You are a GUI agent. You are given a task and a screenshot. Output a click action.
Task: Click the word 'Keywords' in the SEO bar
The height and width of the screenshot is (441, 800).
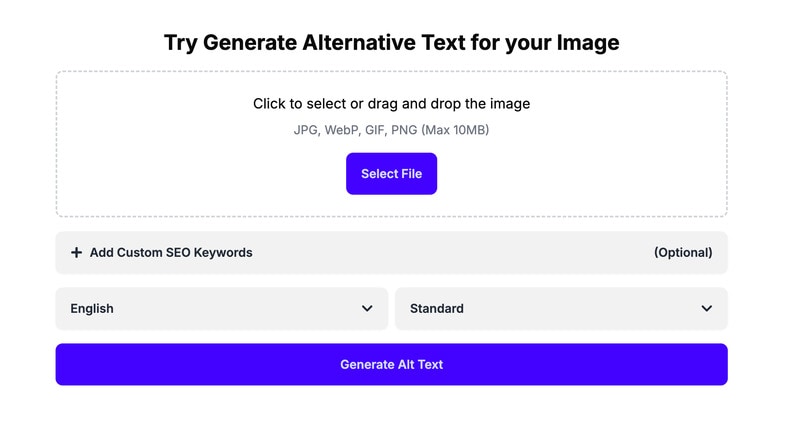tap(222, 253)
